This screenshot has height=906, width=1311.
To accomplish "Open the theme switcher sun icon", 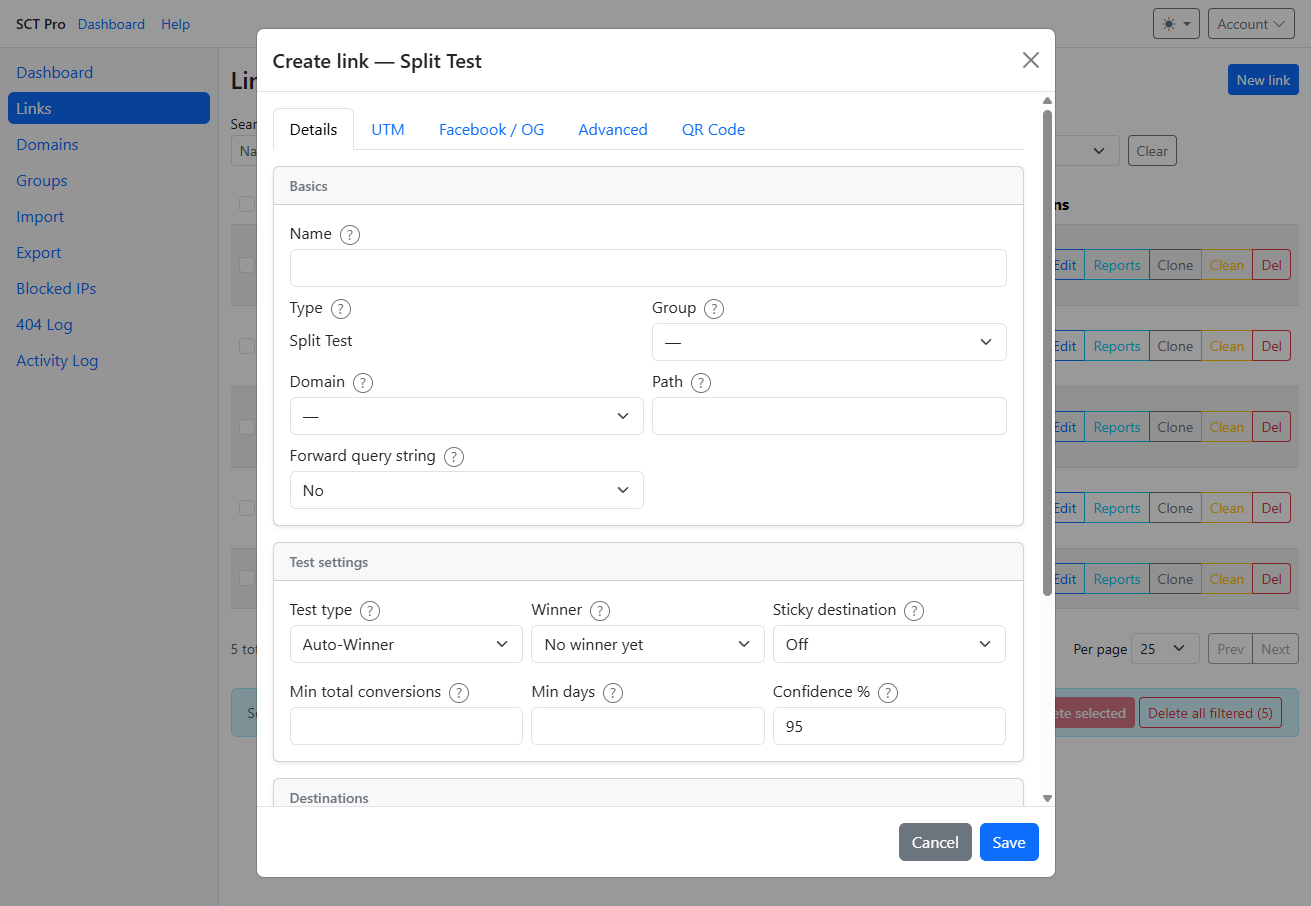I will (1176, 24).
